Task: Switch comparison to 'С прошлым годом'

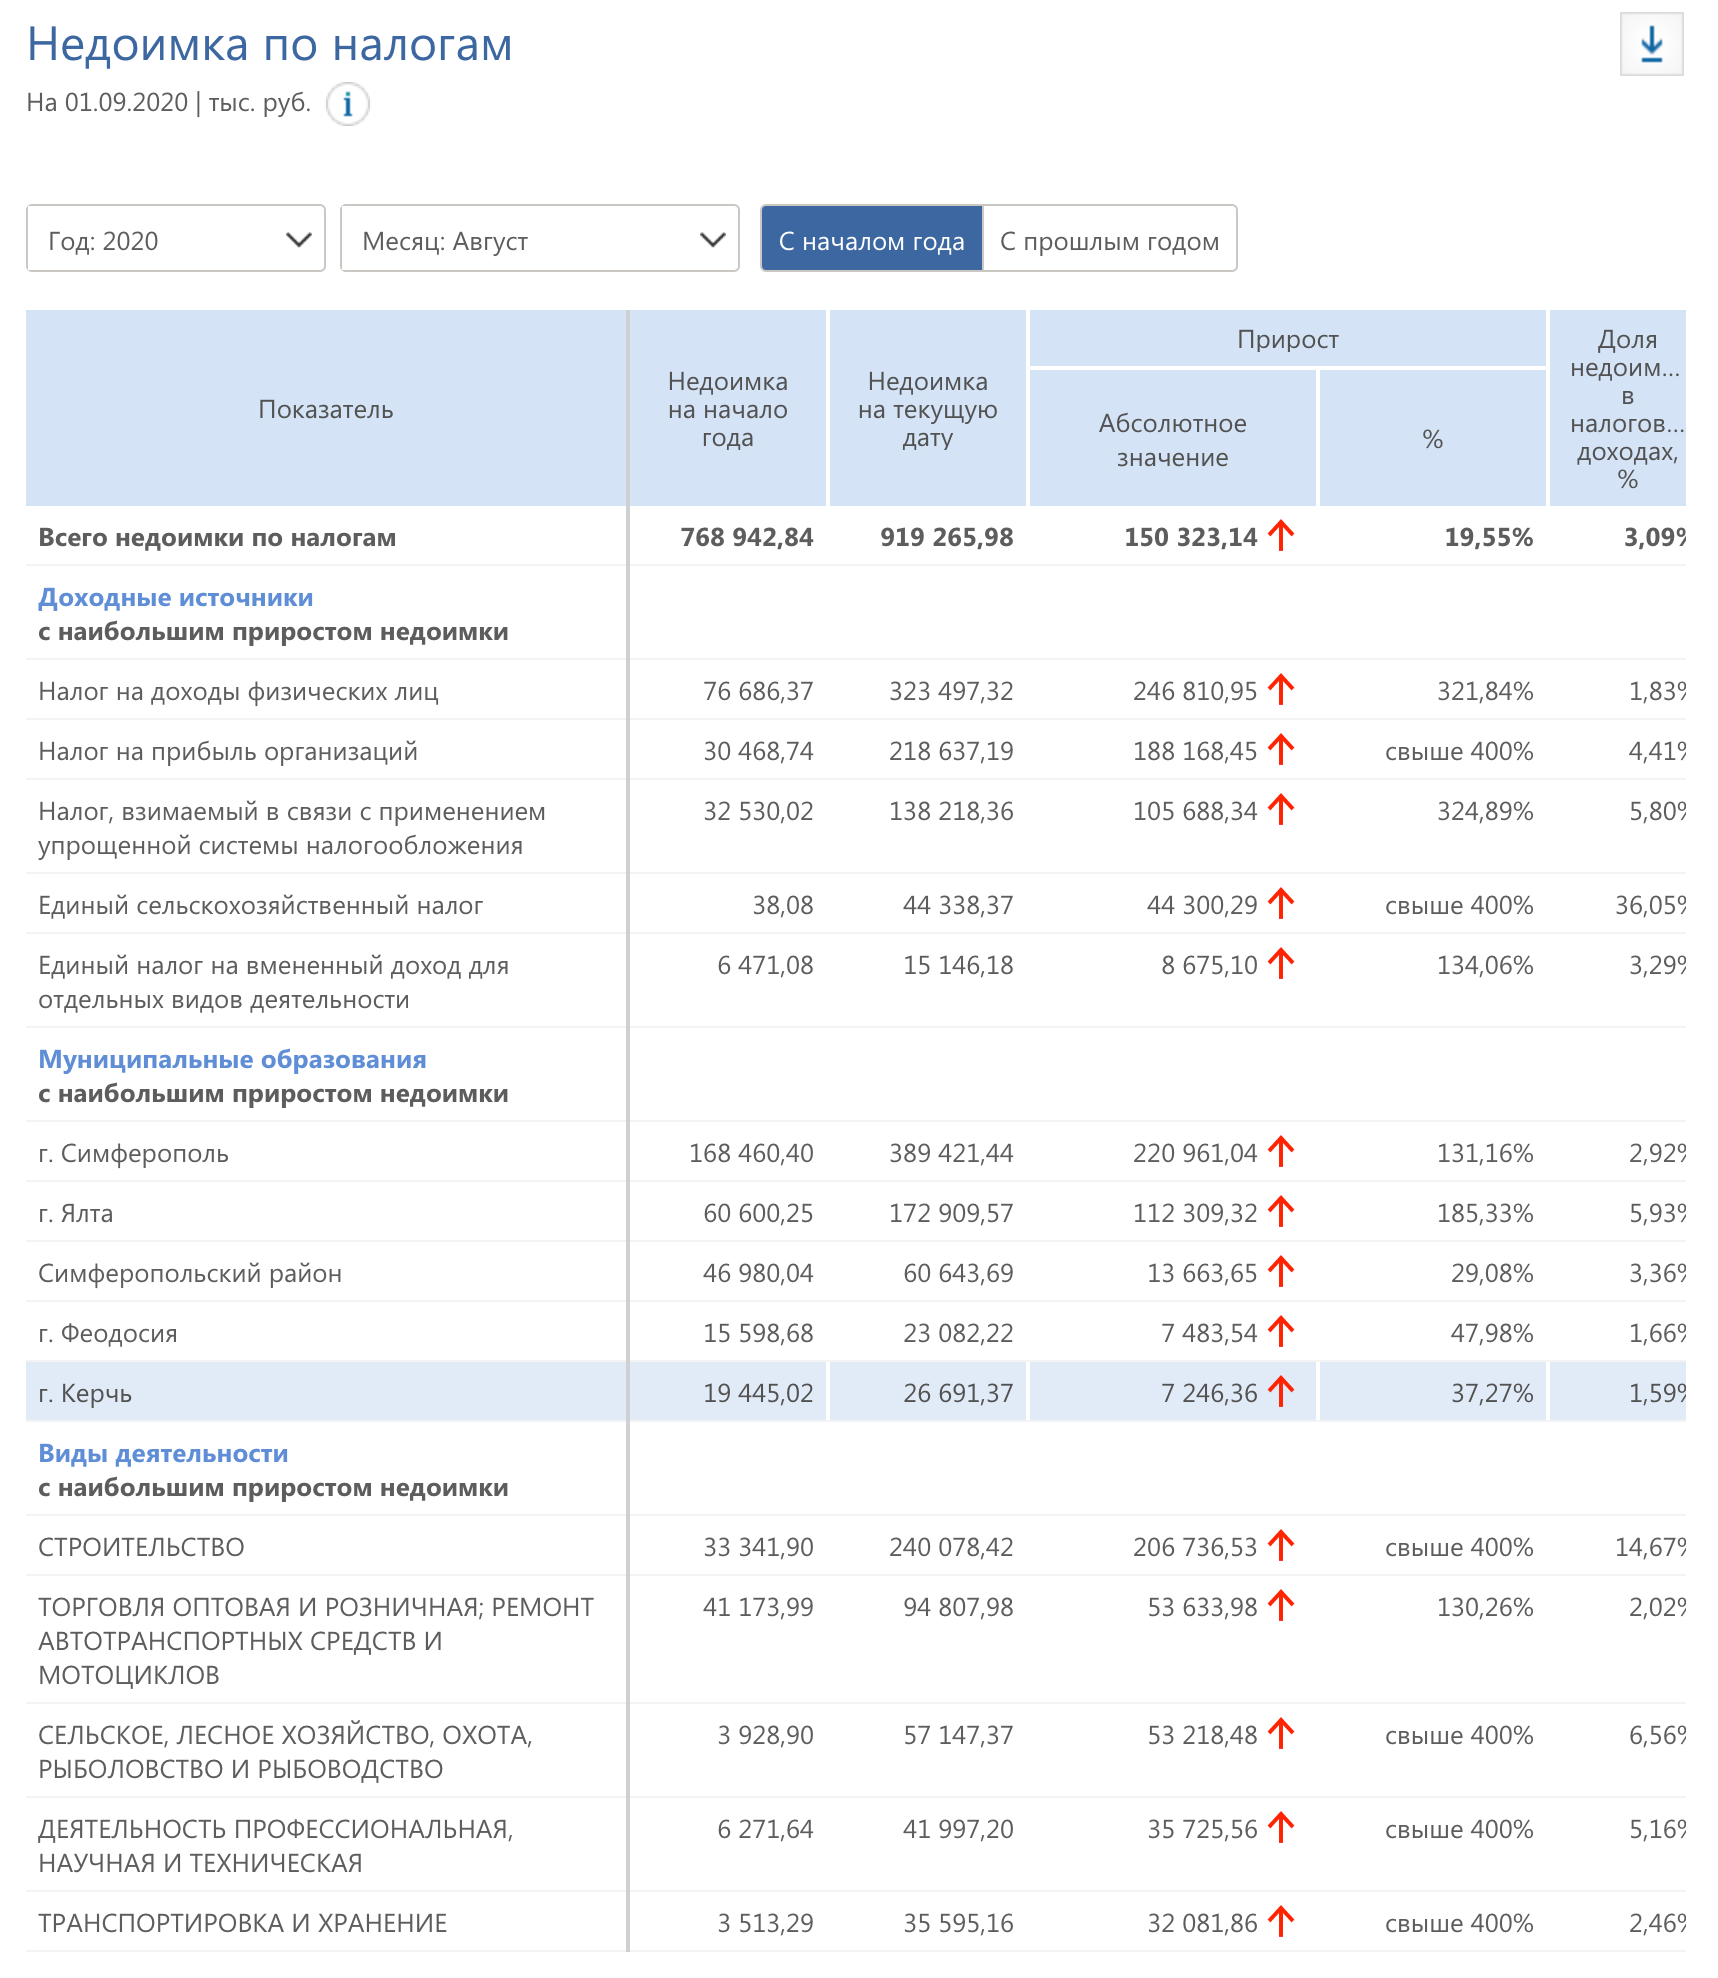Action: click(1109, 240)
